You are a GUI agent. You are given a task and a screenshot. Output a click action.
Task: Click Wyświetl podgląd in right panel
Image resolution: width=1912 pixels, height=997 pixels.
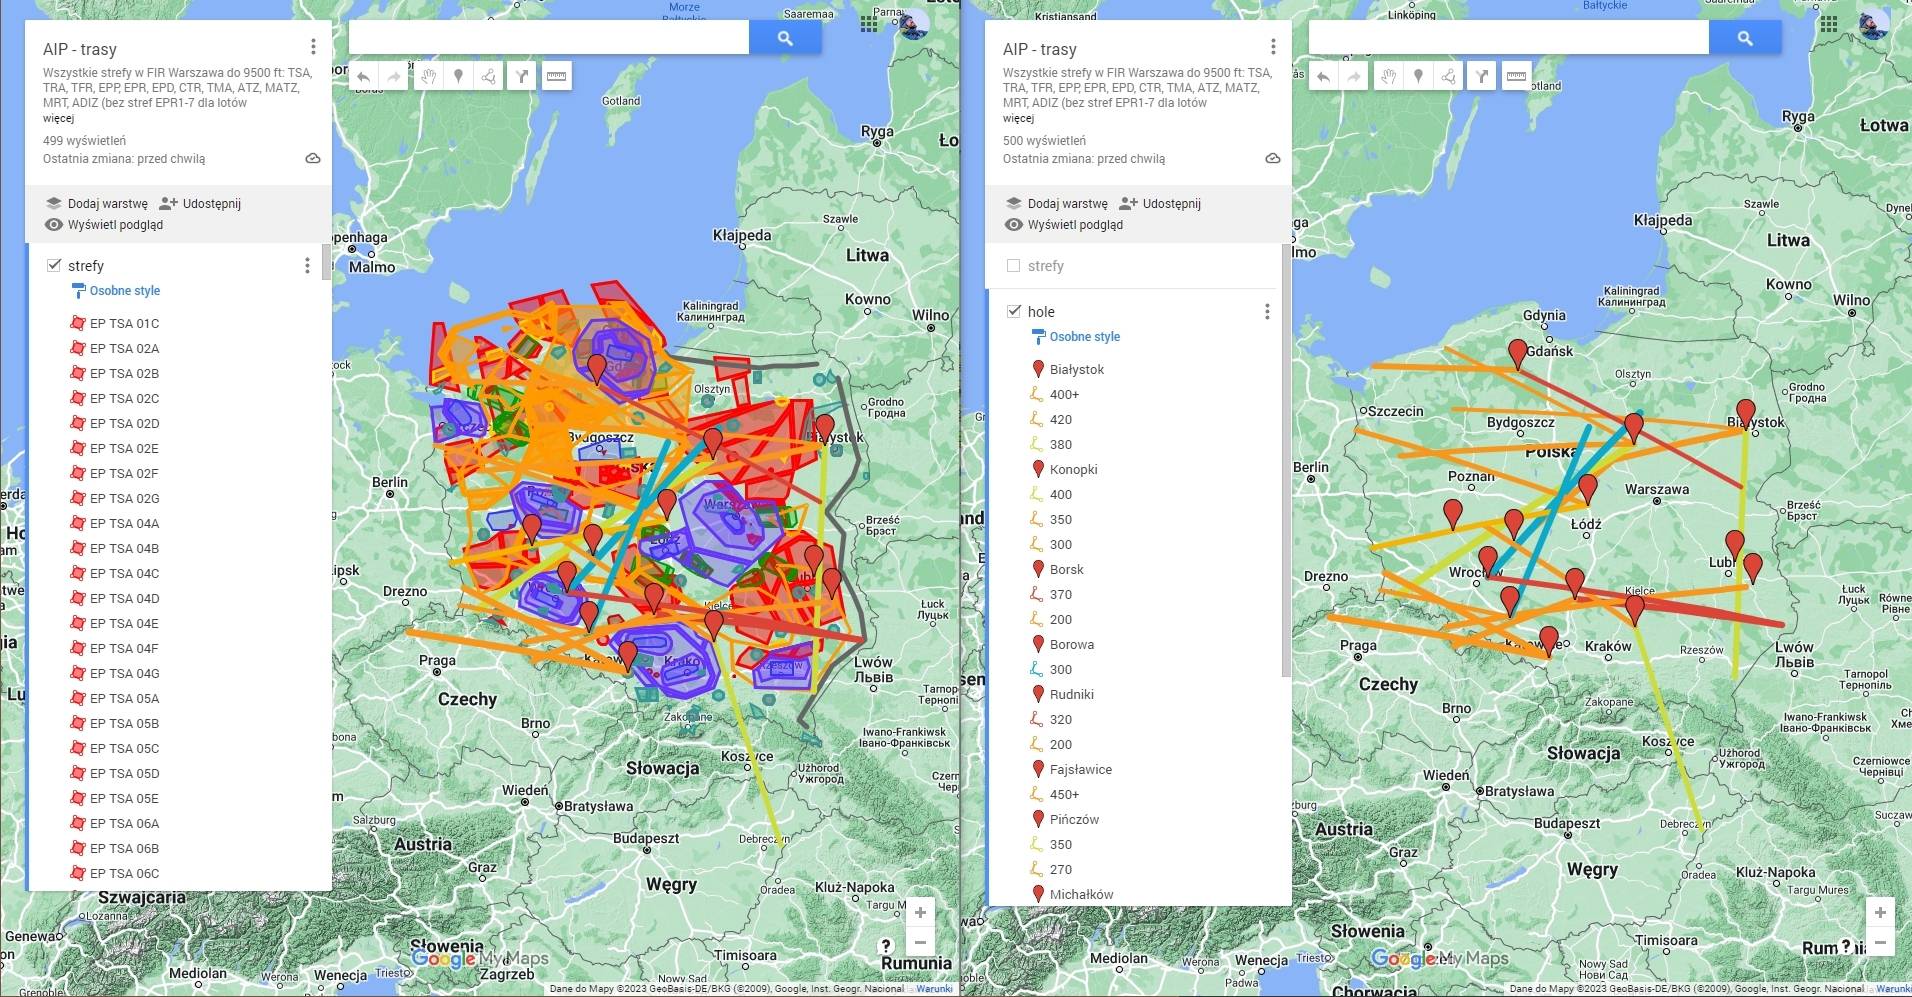click(x=1064, y=225)
